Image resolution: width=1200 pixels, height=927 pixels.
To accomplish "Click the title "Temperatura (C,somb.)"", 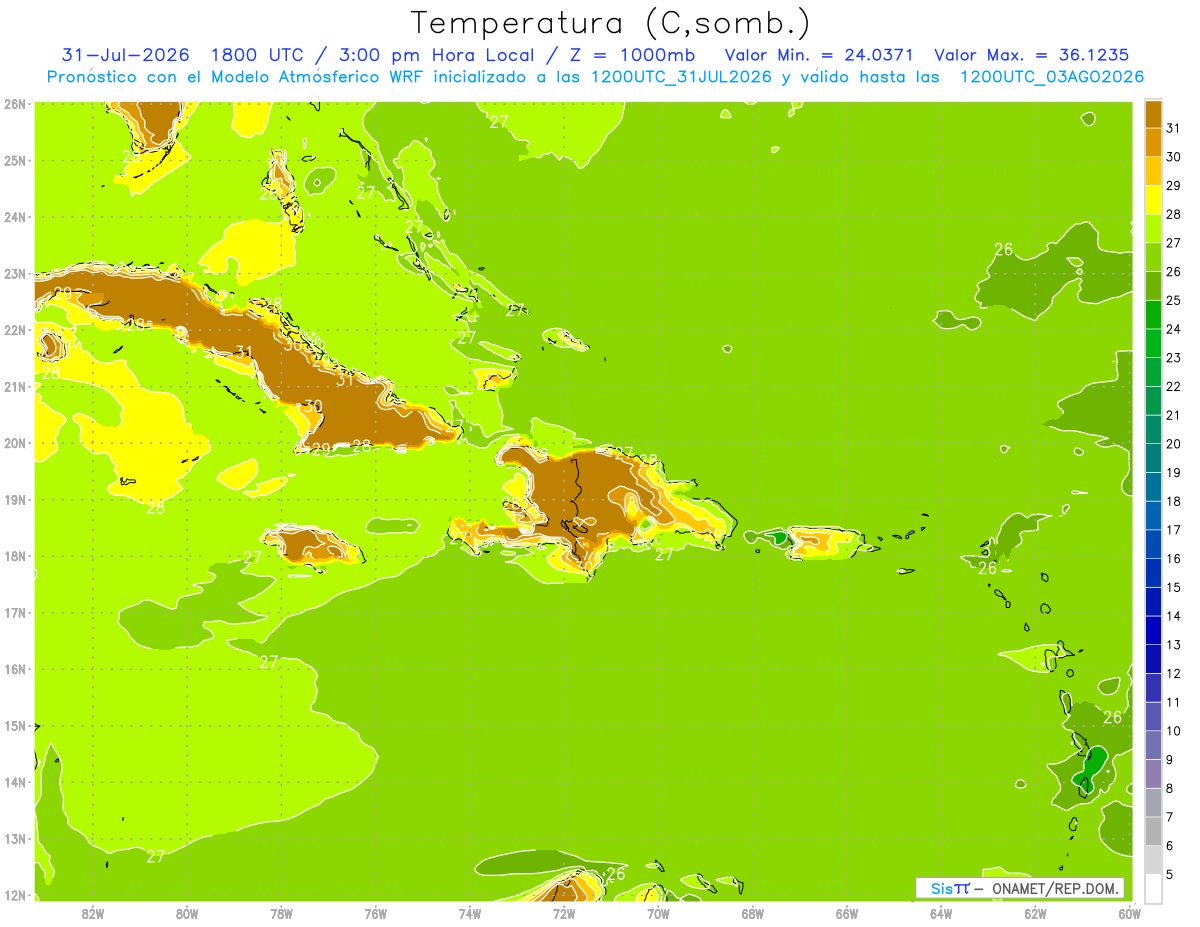I will (x=610, y=22).
